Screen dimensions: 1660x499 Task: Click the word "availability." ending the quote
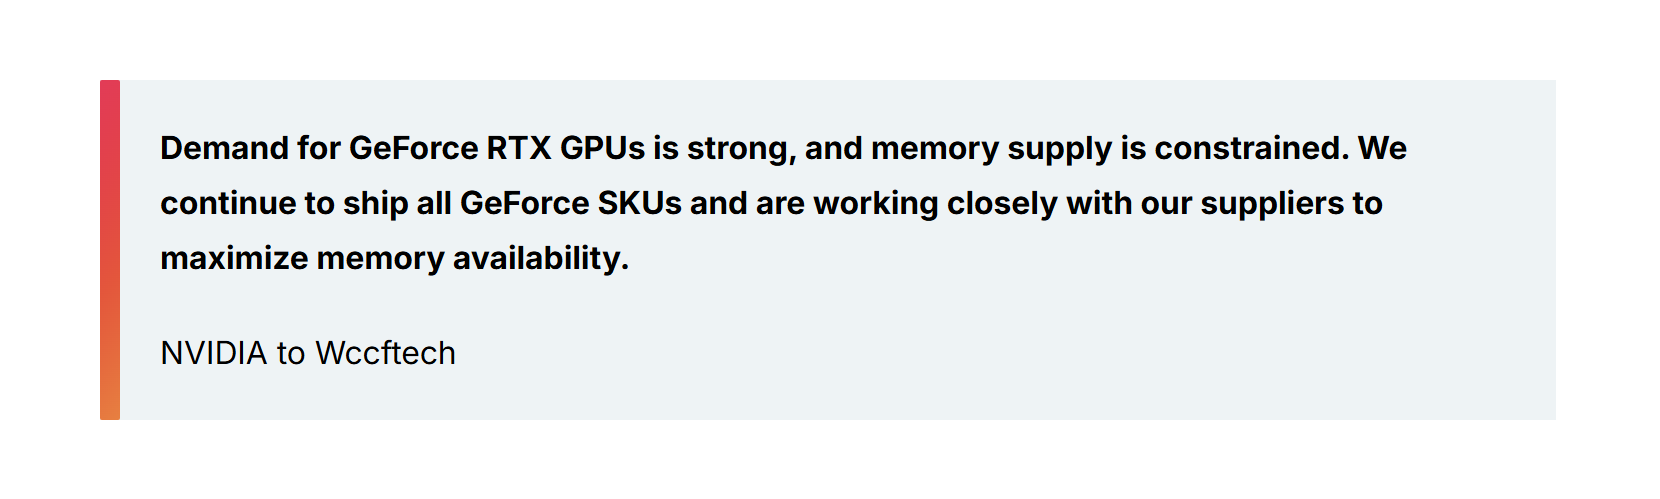541,258
